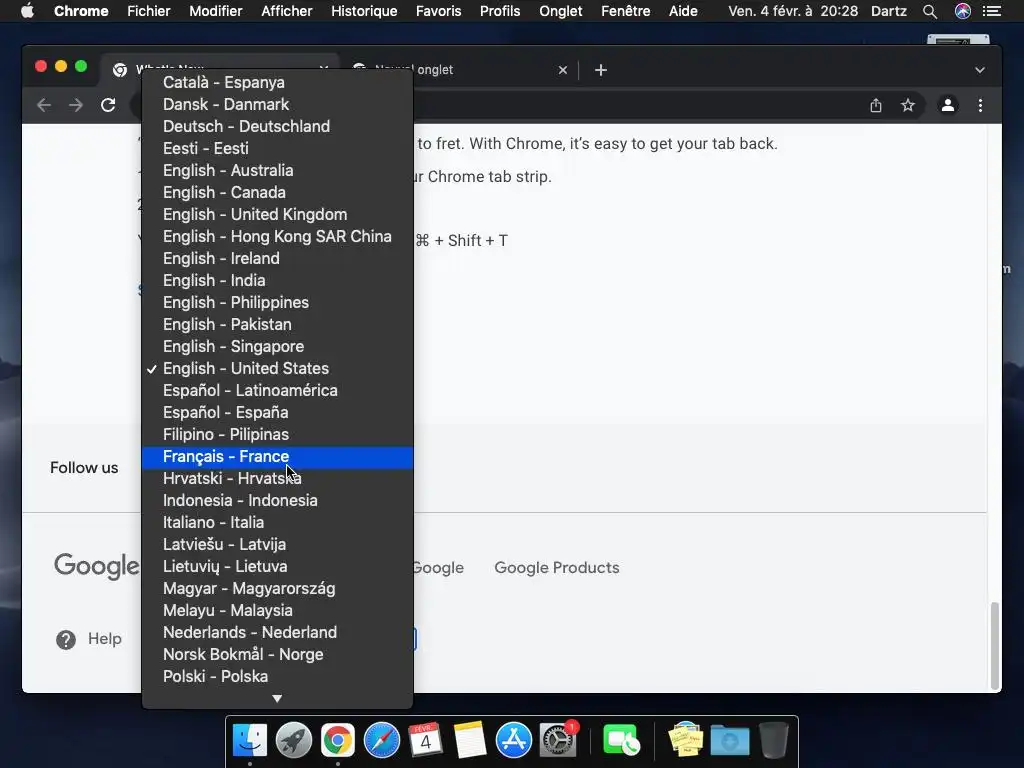Screen dimensions: 1024x768
Task: Open the Favoris menu
Action: [x=438, y=11]
